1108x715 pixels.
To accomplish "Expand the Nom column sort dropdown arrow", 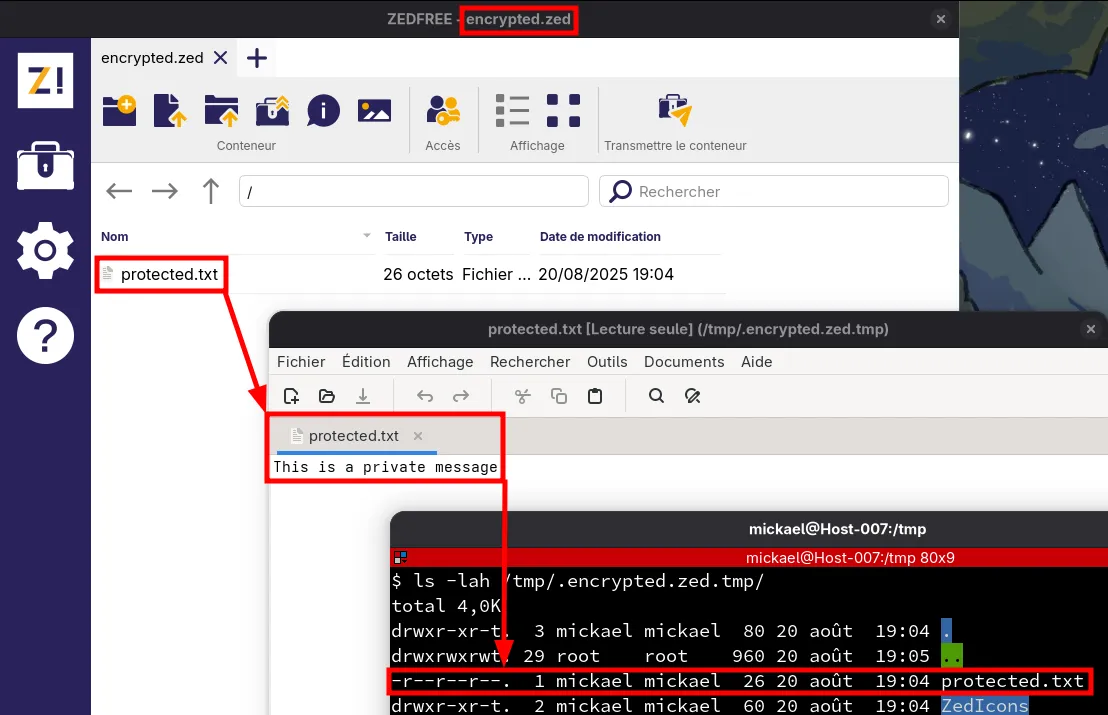I will pos(366,237).
